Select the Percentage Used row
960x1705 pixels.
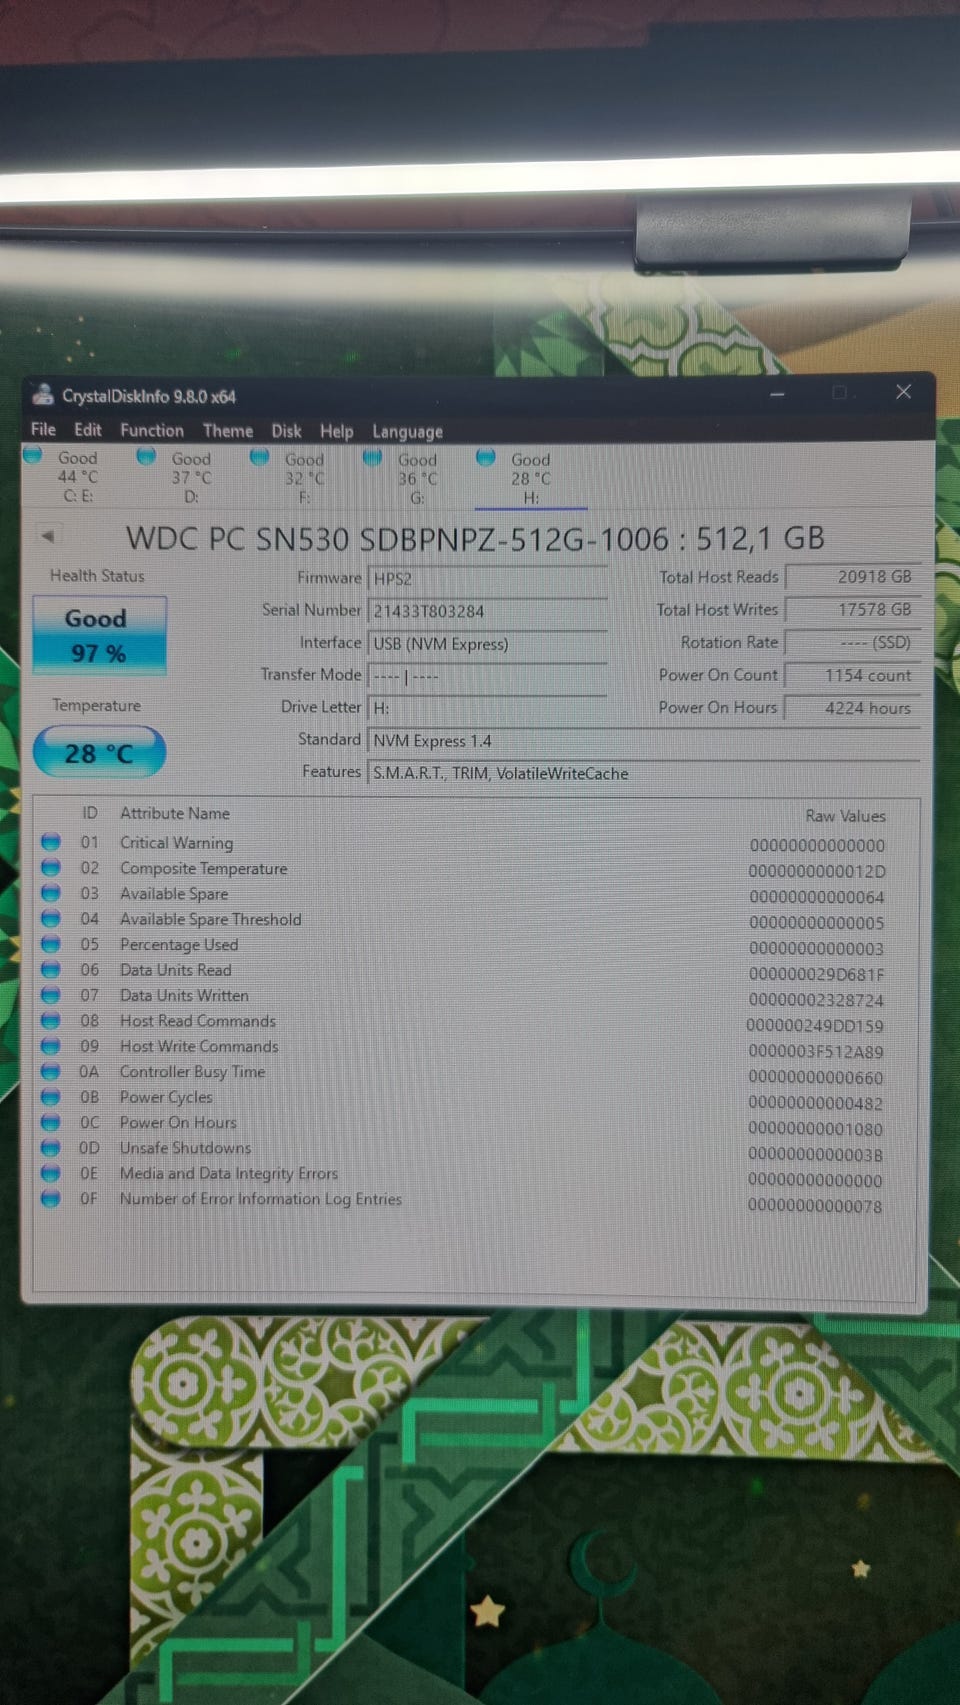476,945
